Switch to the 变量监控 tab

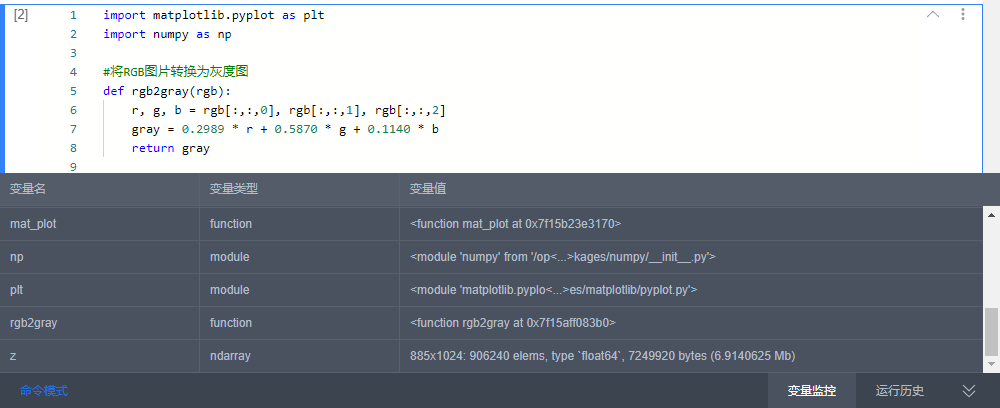(x=811, y=391)
